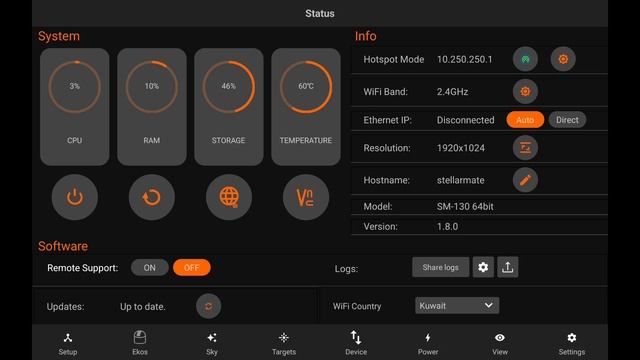Change resolution using the Resolution icon
The width and height of the screenshot is (640, 360).
point(525,148)
